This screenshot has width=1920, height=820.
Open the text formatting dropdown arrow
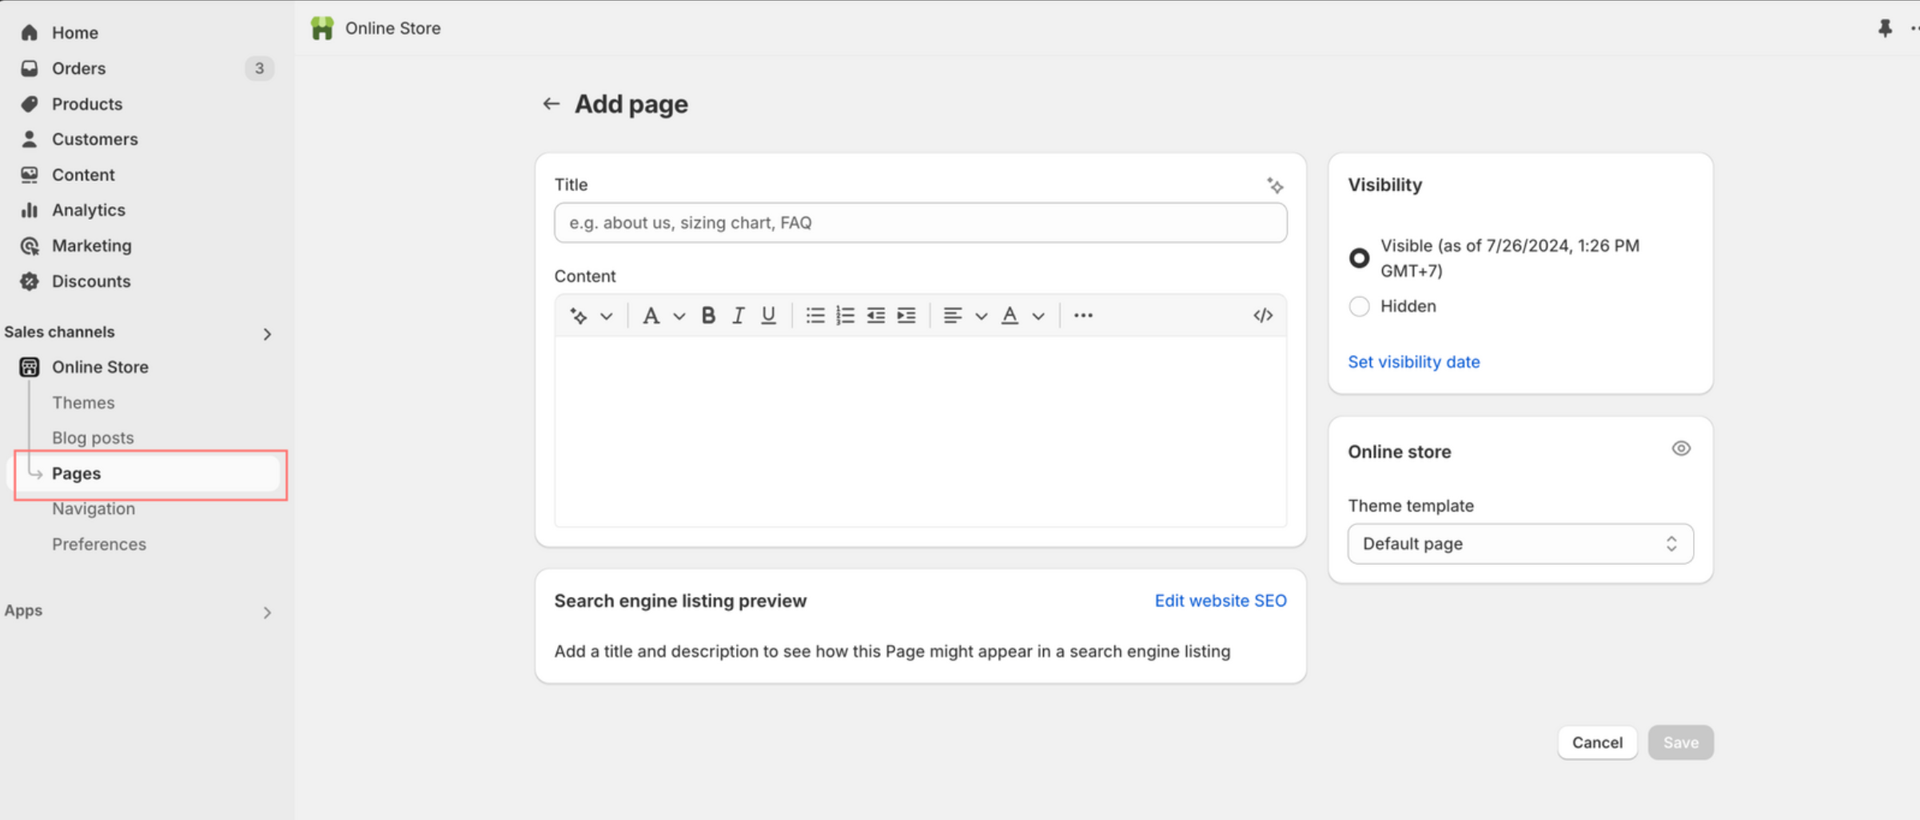click(x=679, y=316)
